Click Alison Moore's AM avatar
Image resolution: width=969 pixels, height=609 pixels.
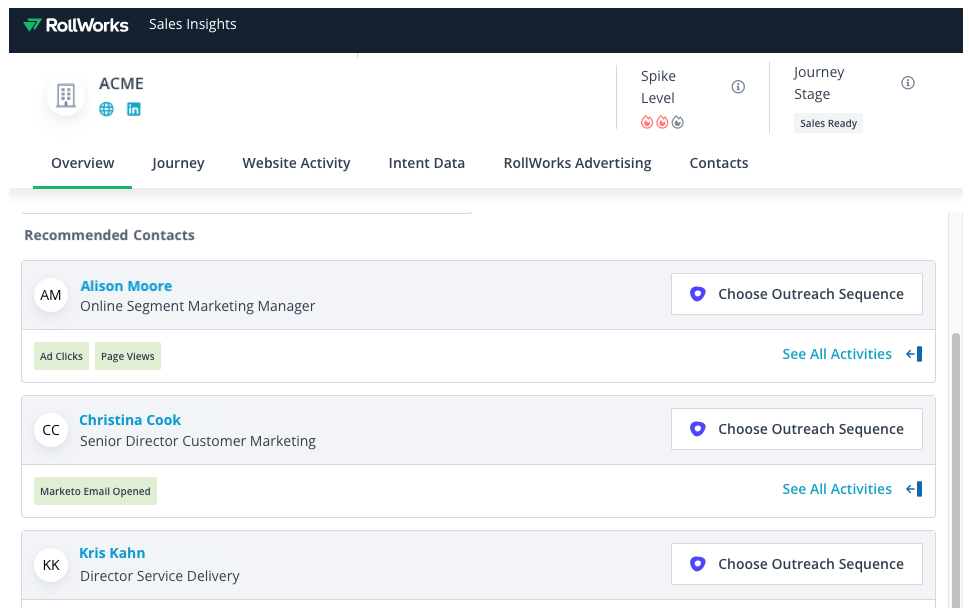click(x=51, y=295)
